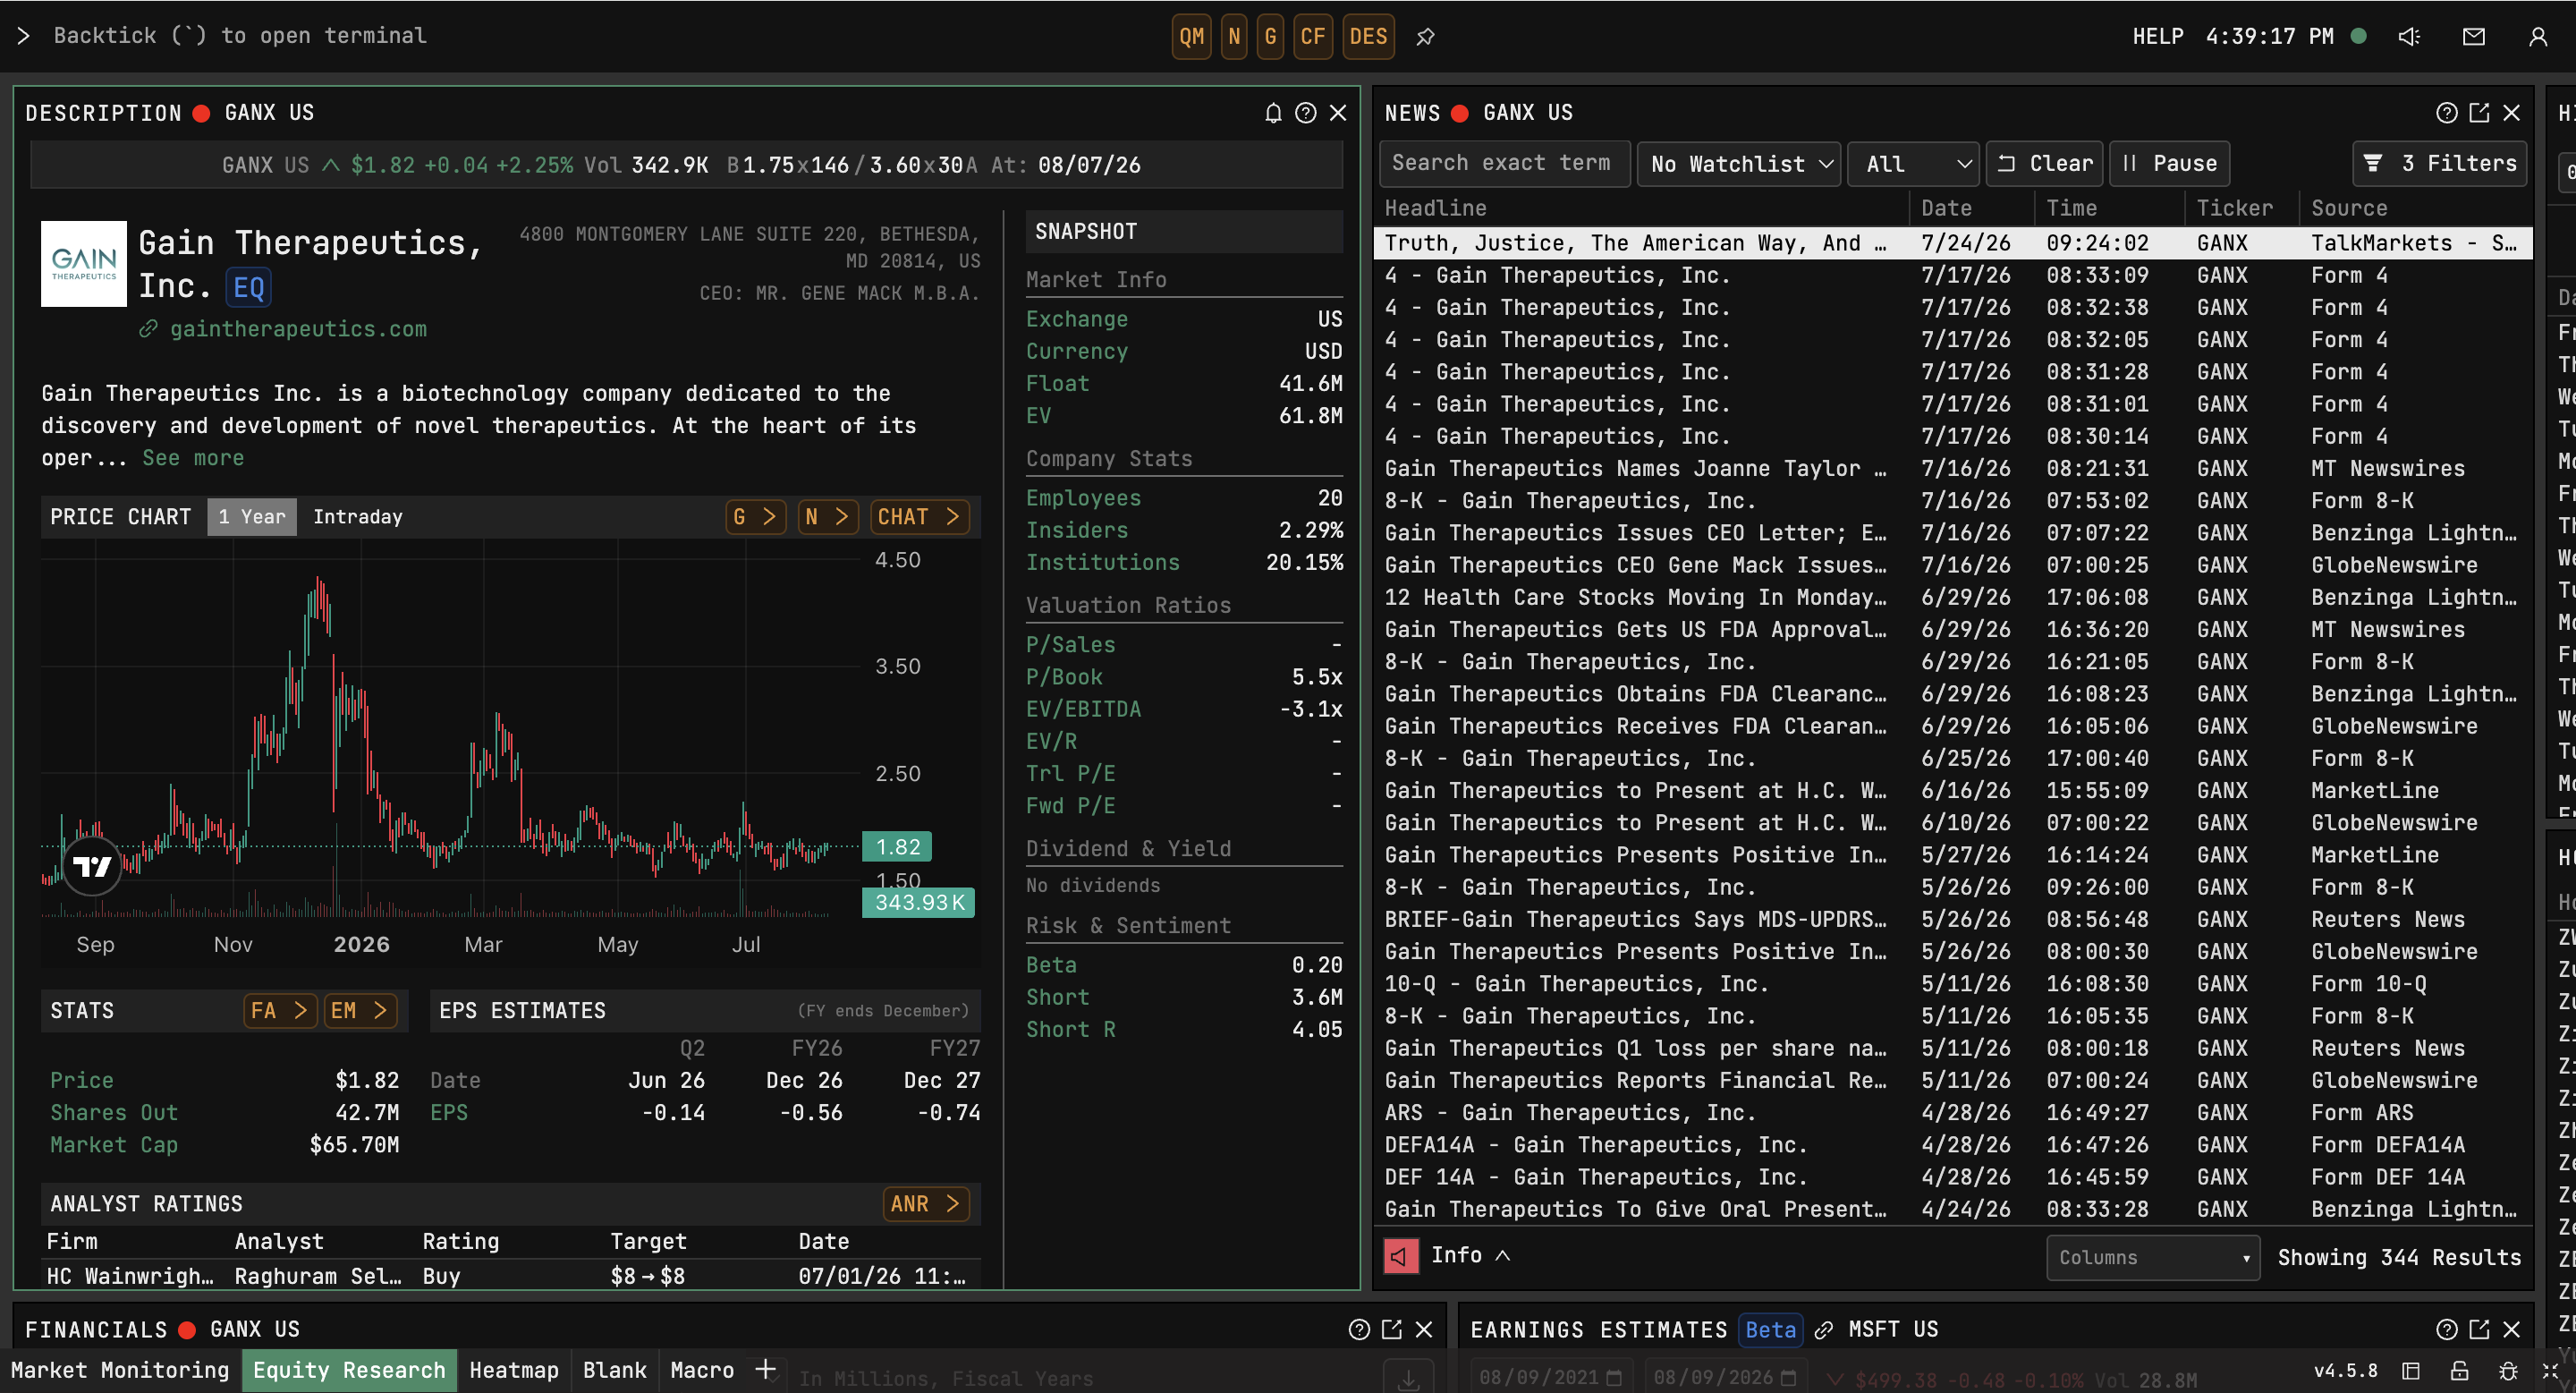Switch to the Heatmap workspace tab
Viewport: 2576px width, 1393px height.
[514, 1370]
